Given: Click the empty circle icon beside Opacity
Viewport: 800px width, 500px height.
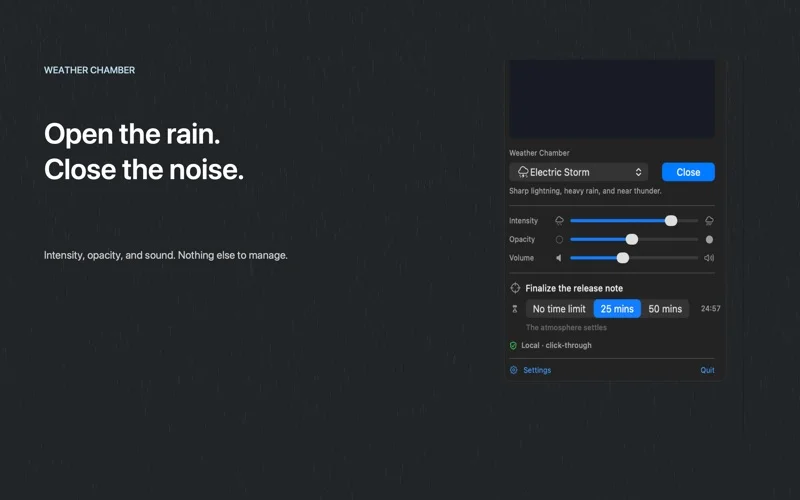Looking at the screenshot, I should (559, 239).
